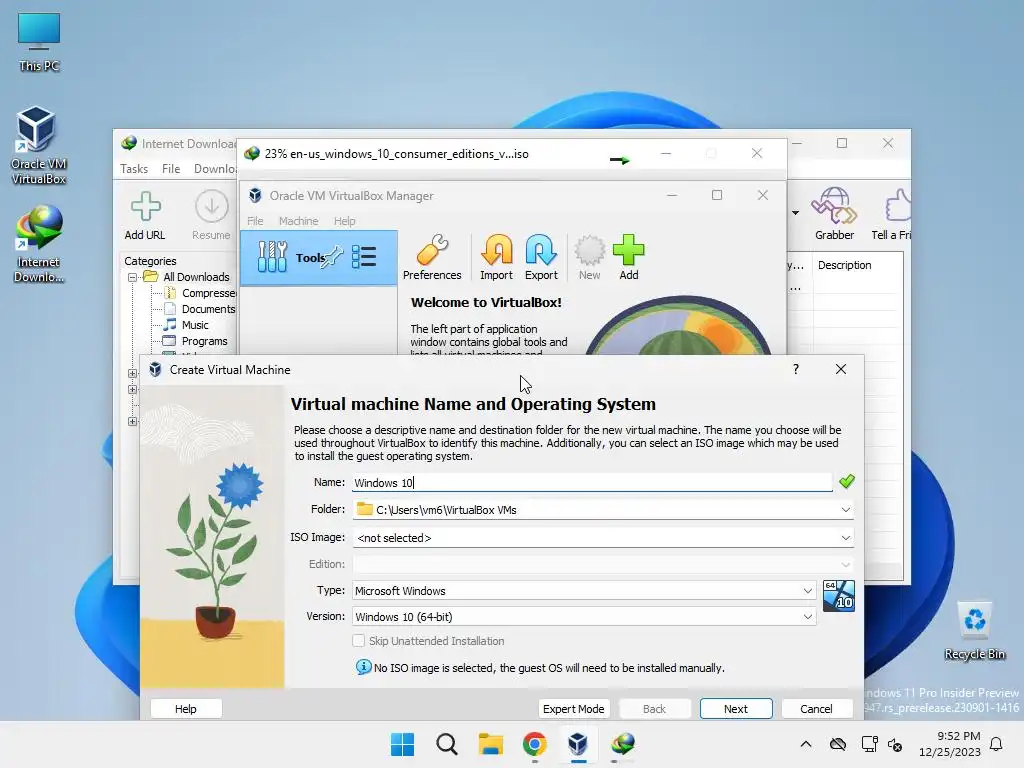
Task: Open the Tools list-menu icon
Action: (x=364, y=257)
